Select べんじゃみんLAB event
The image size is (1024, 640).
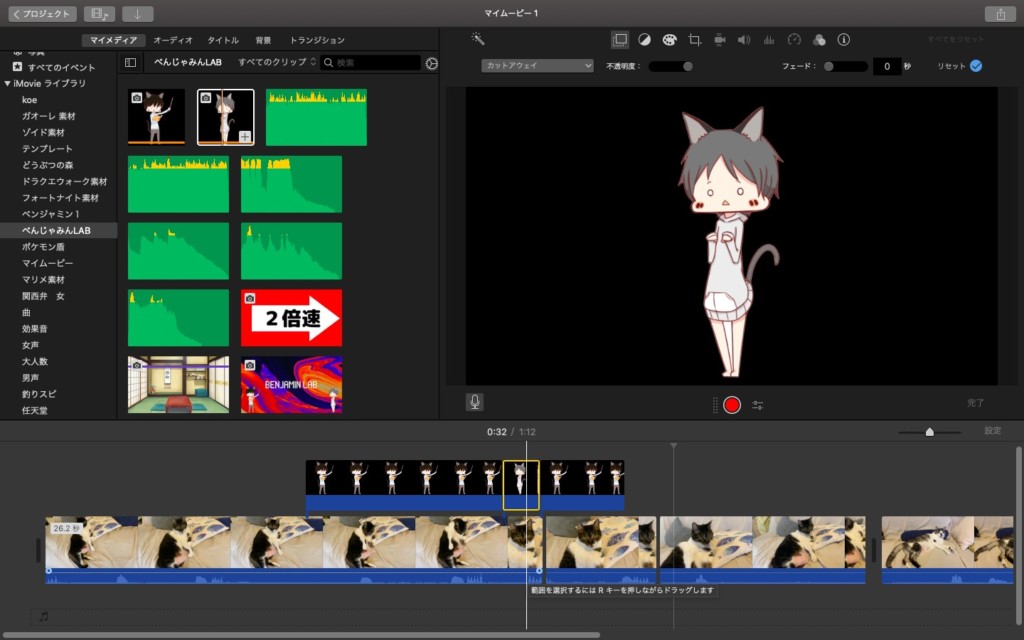(x=59, y=231)
